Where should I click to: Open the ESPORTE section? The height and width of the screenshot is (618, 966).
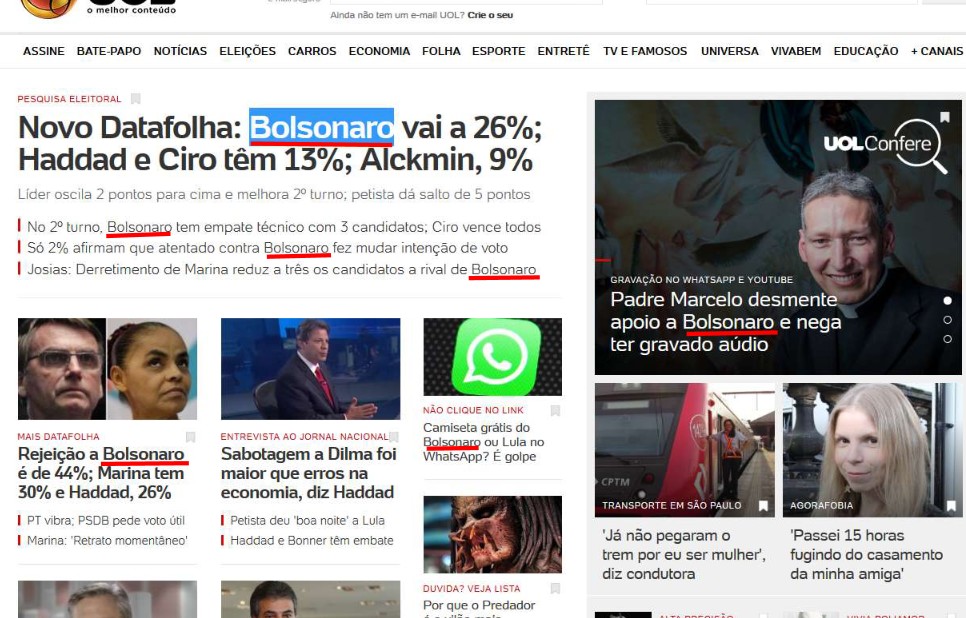[498, 51]
